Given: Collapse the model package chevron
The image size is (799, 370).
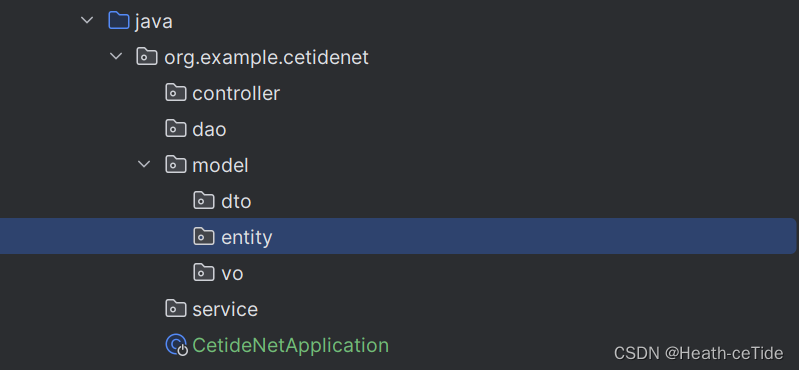Looking at the screenshot, I should coord(145,164).
